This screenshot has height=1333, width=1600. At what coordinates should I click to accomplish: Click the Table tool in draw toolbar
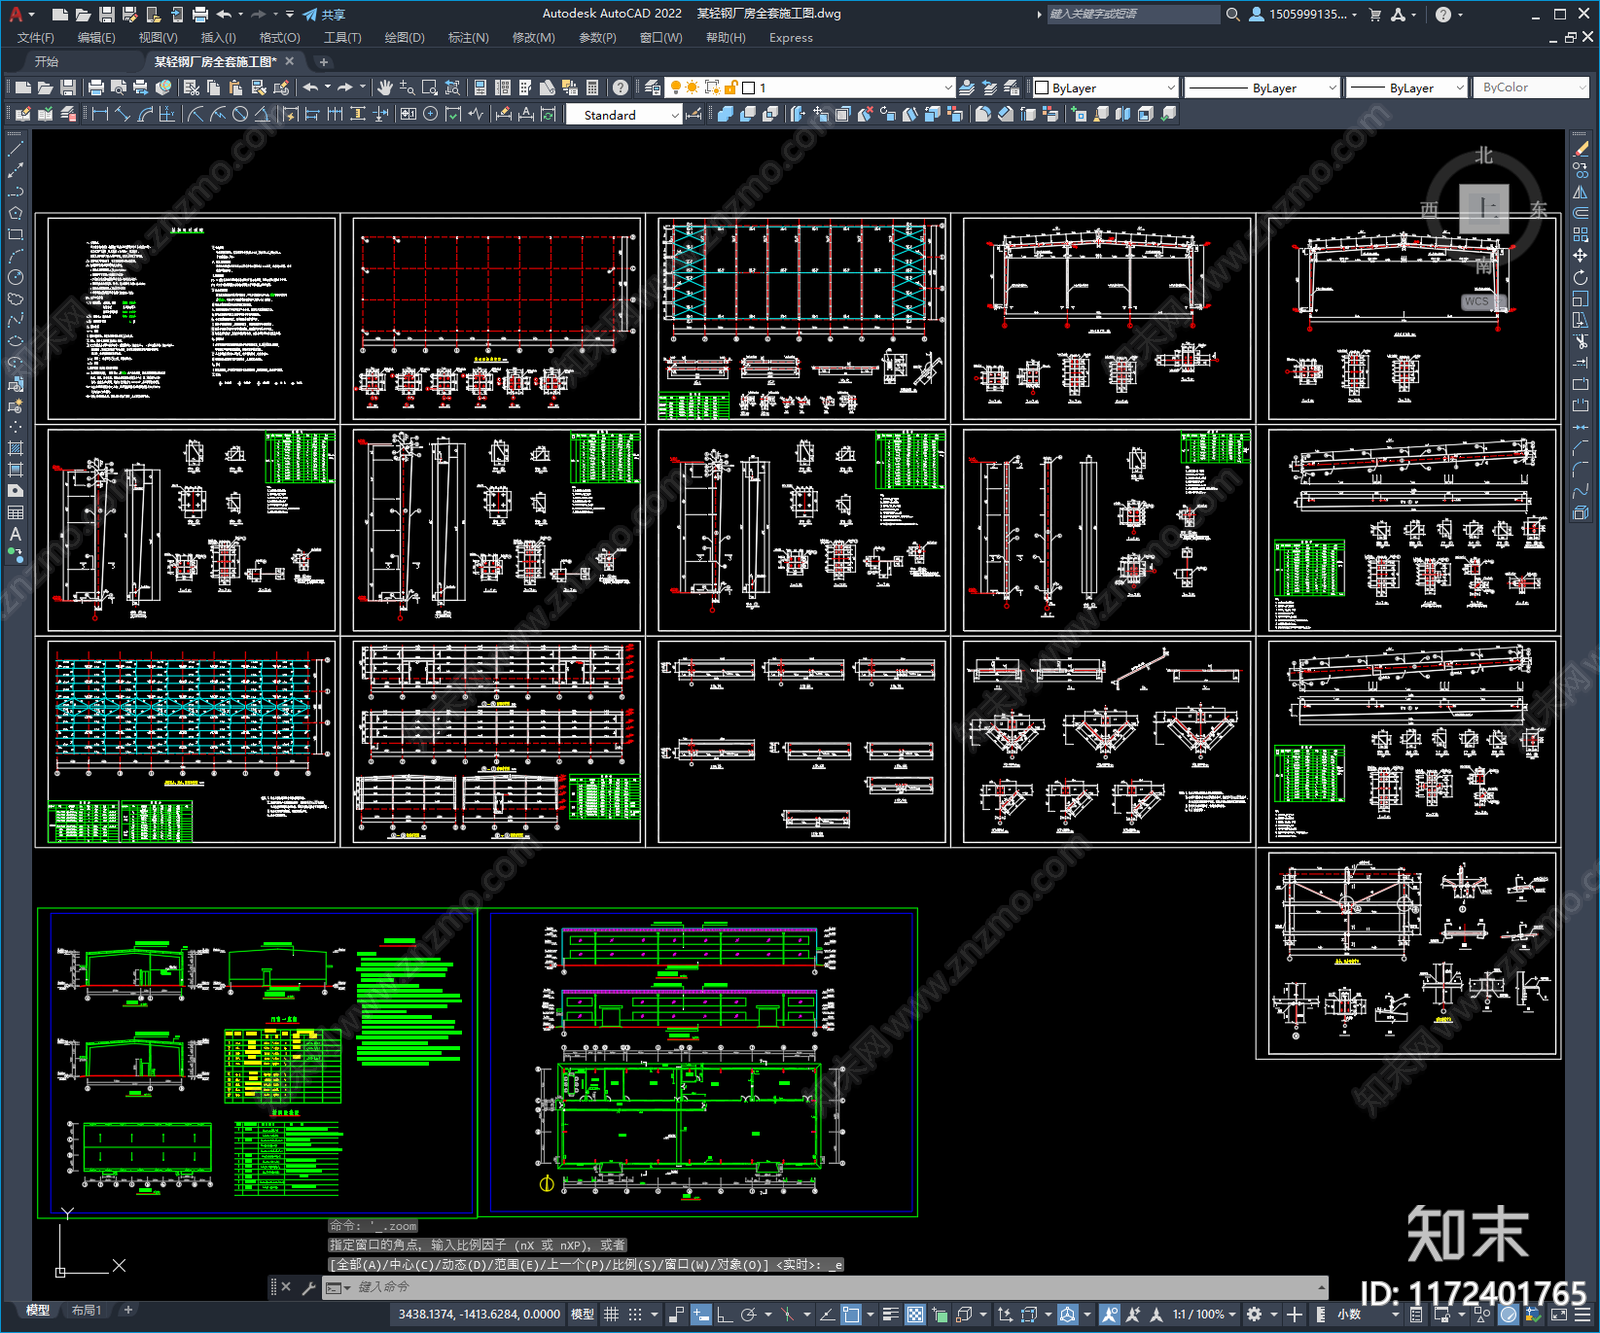pos(15,513)
